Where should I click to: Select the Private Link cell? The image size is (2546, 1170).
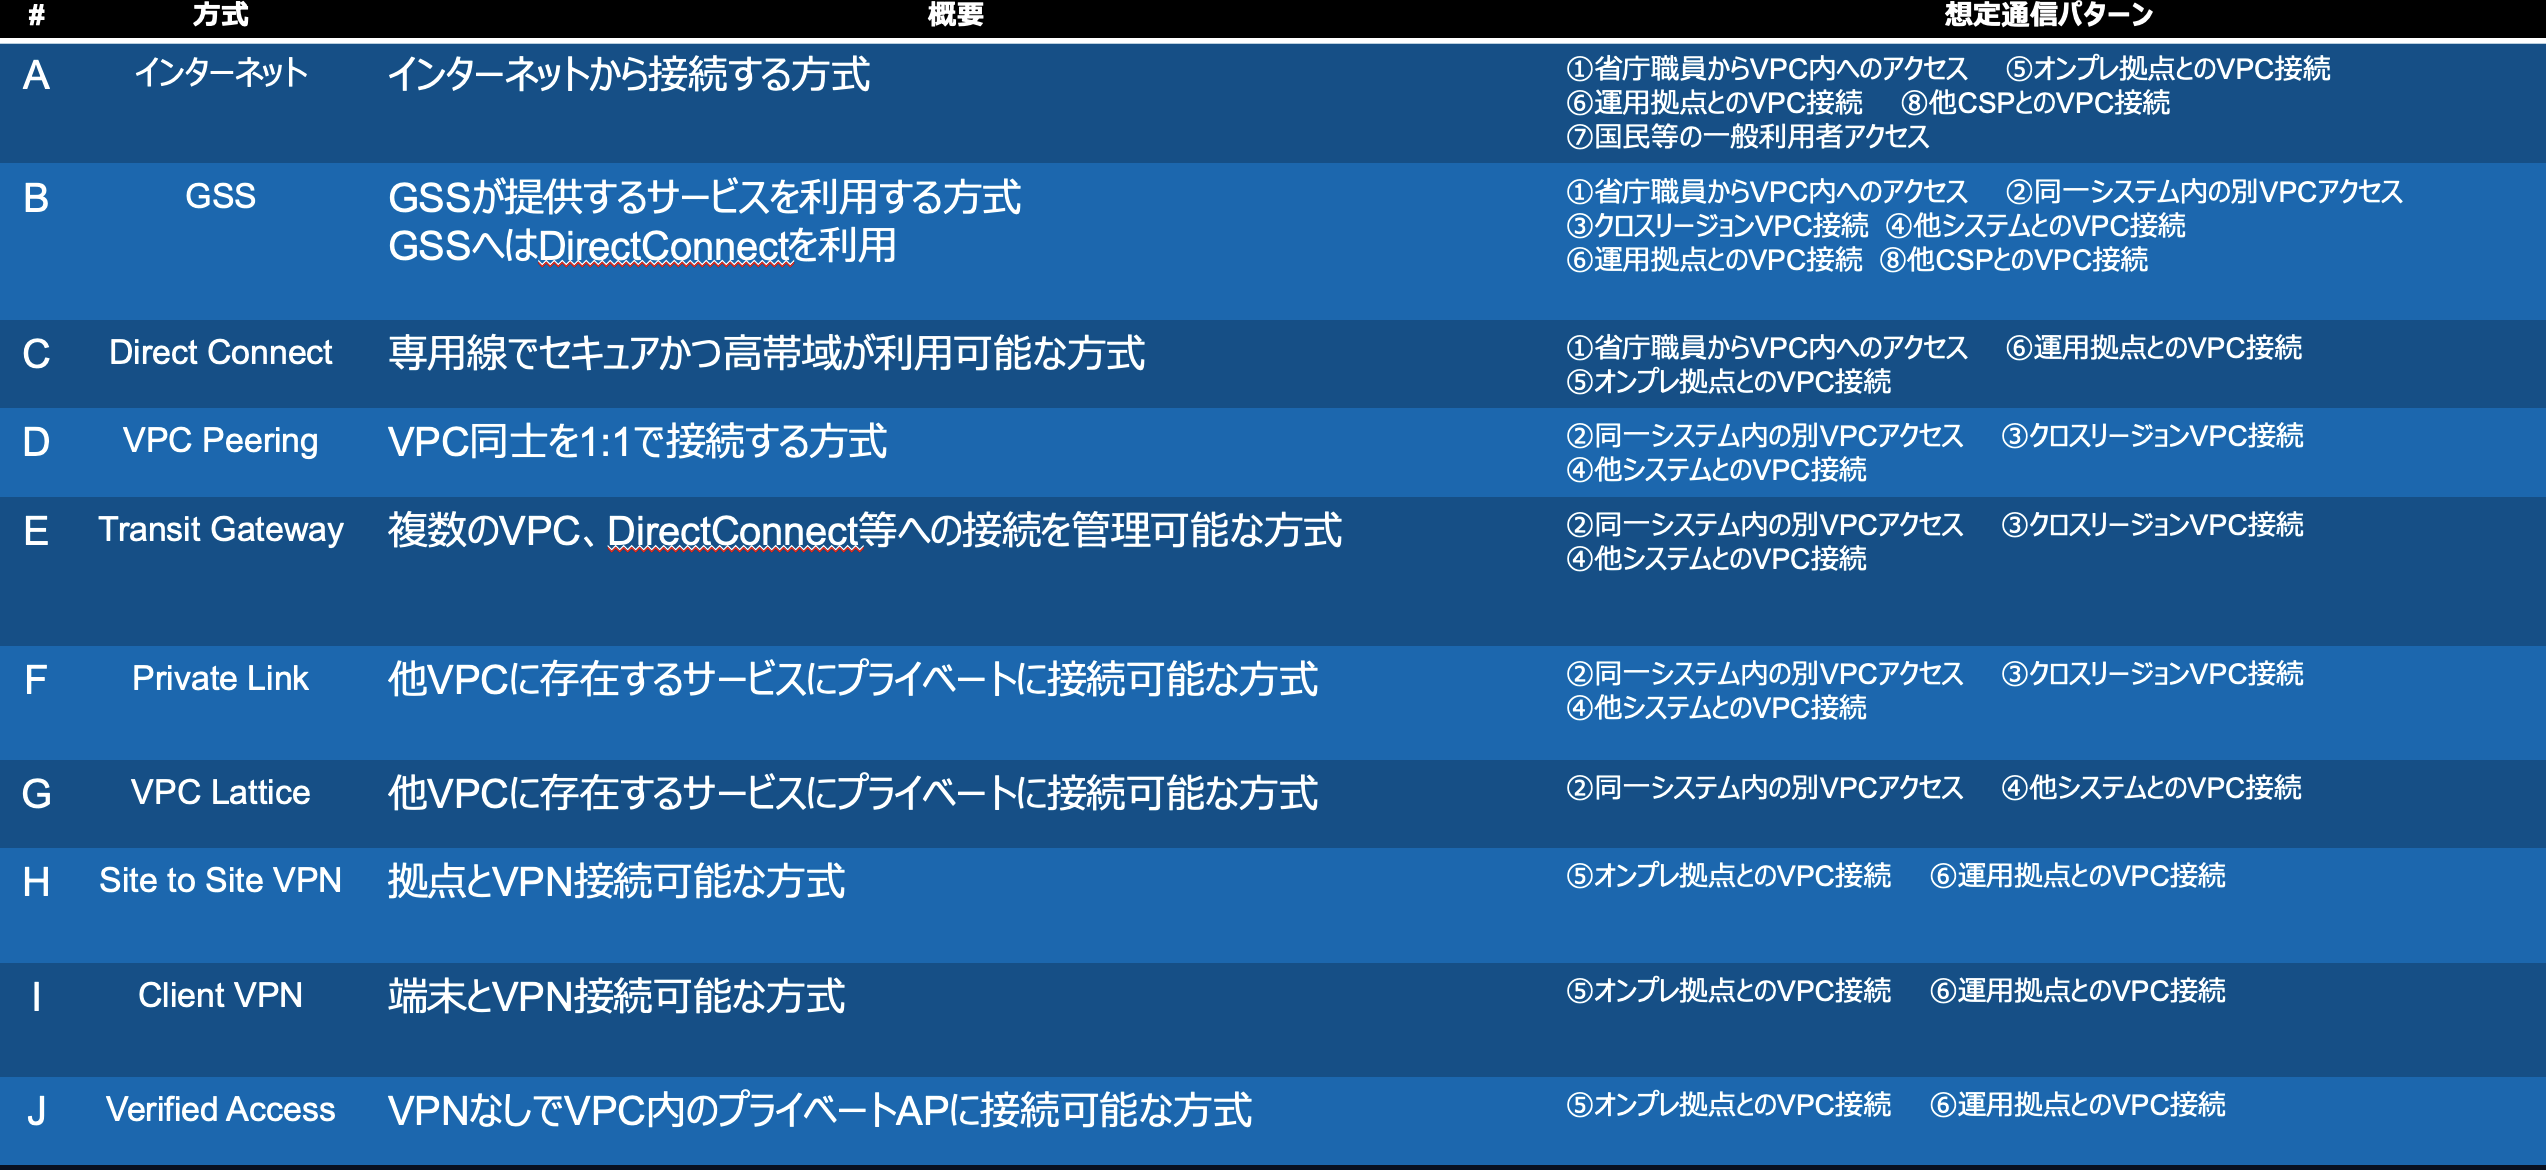(220, 679)
